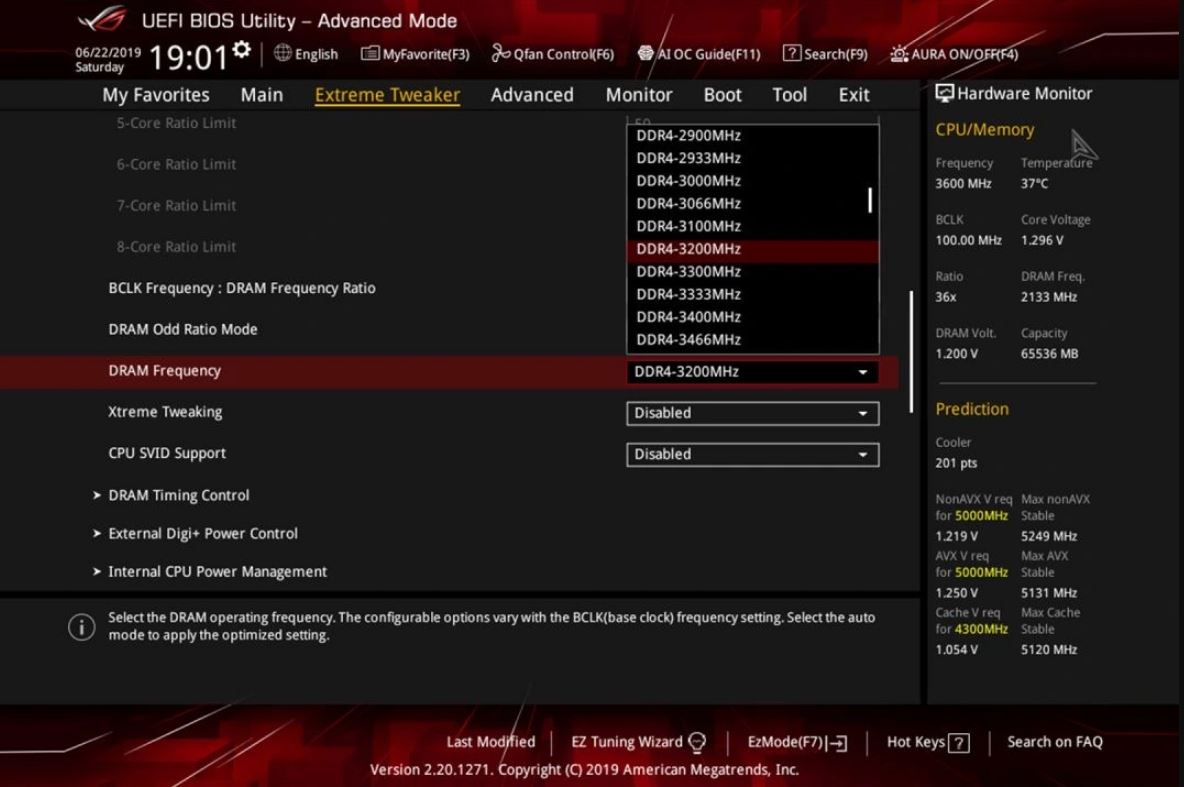Click the EZ Tuning Wizard bulb icon

[x=697, y=742]
